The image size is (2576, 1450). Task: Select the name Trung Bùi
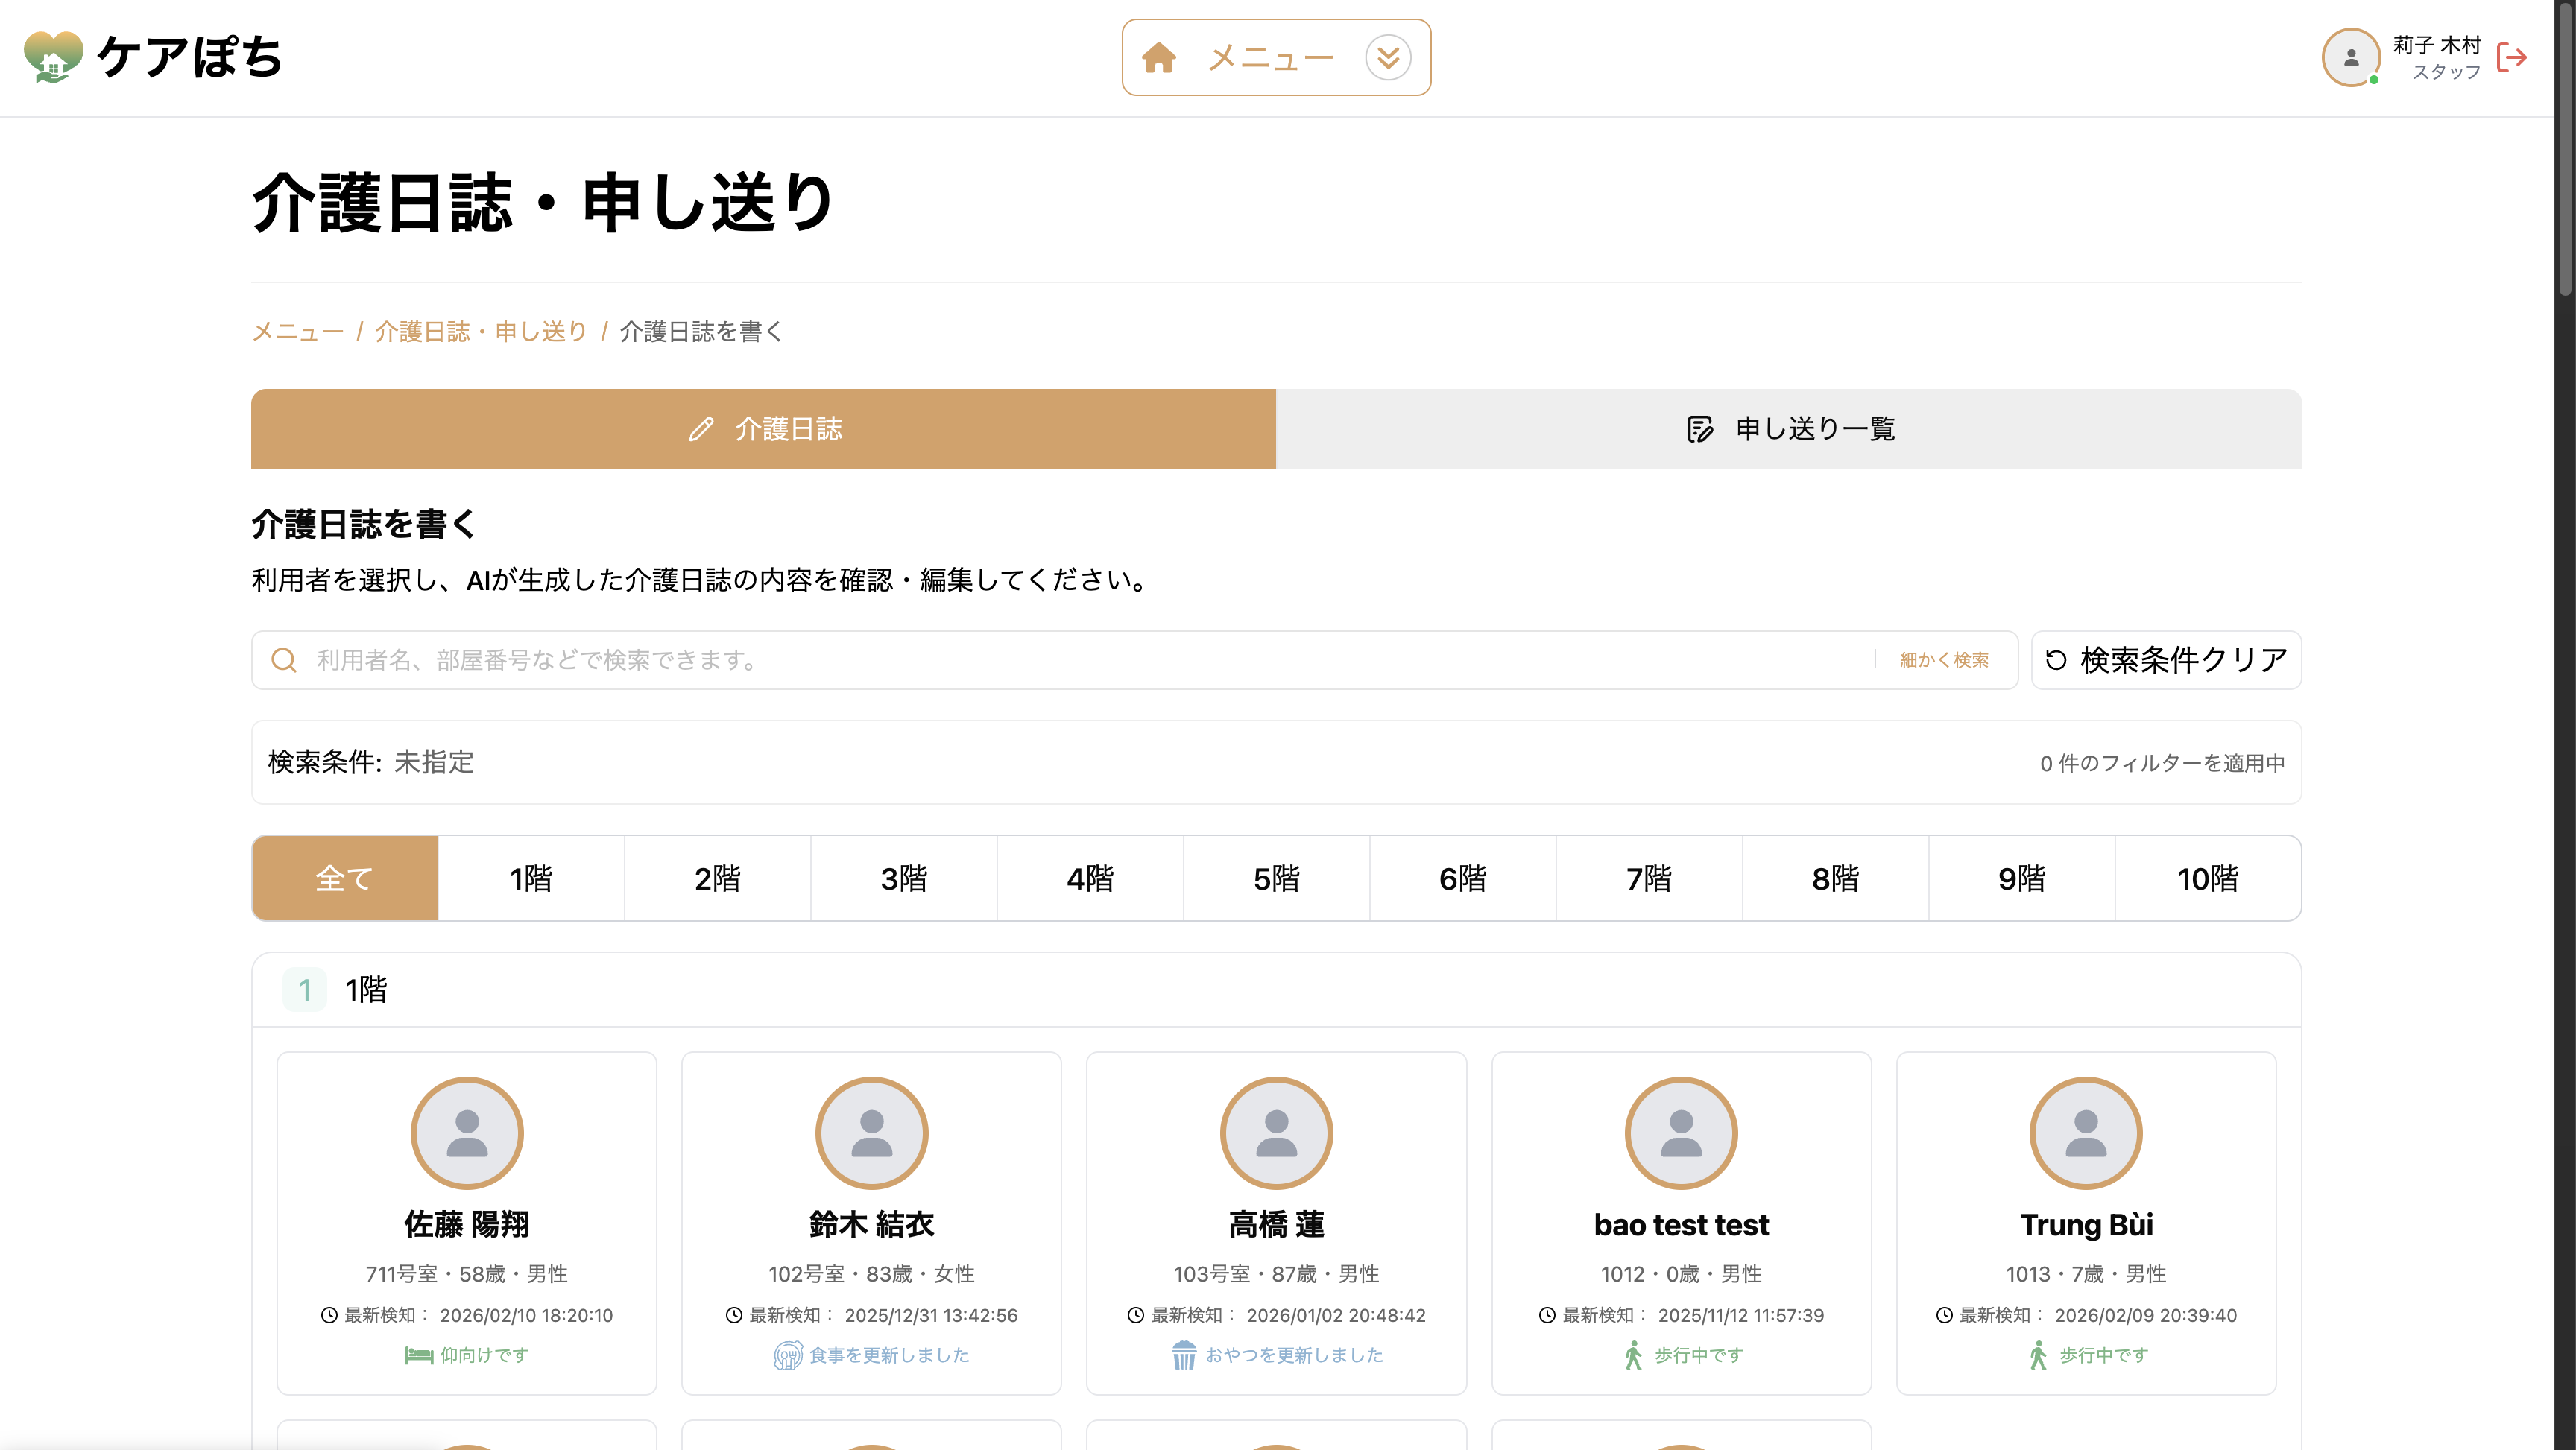pos(2086,1224)
